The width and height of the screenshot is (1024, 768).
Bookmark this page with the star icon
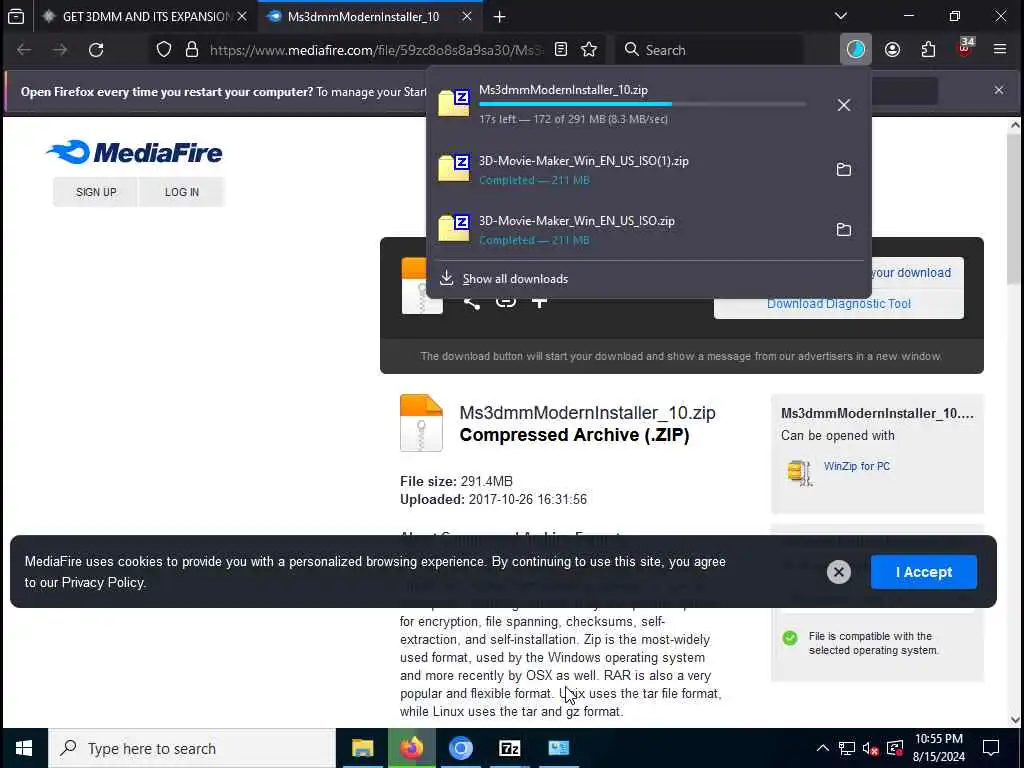(589, 50)
